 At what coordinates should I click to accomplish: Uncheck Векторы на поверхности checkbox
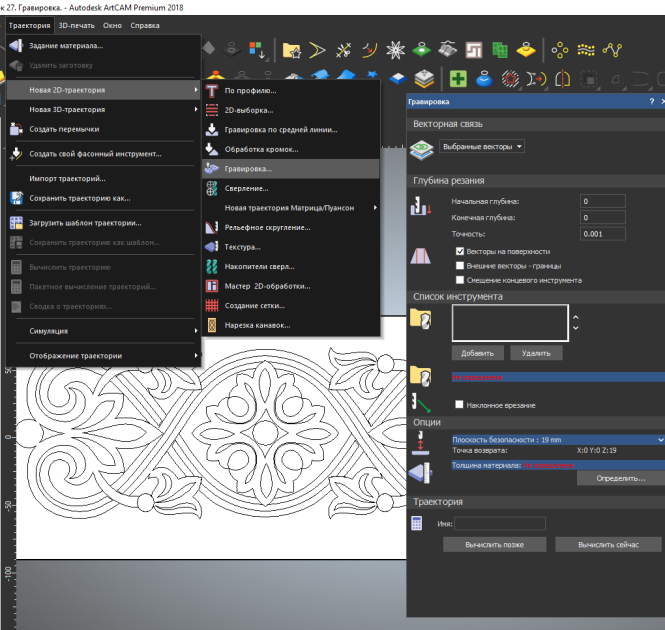click(x=460, y=251)
